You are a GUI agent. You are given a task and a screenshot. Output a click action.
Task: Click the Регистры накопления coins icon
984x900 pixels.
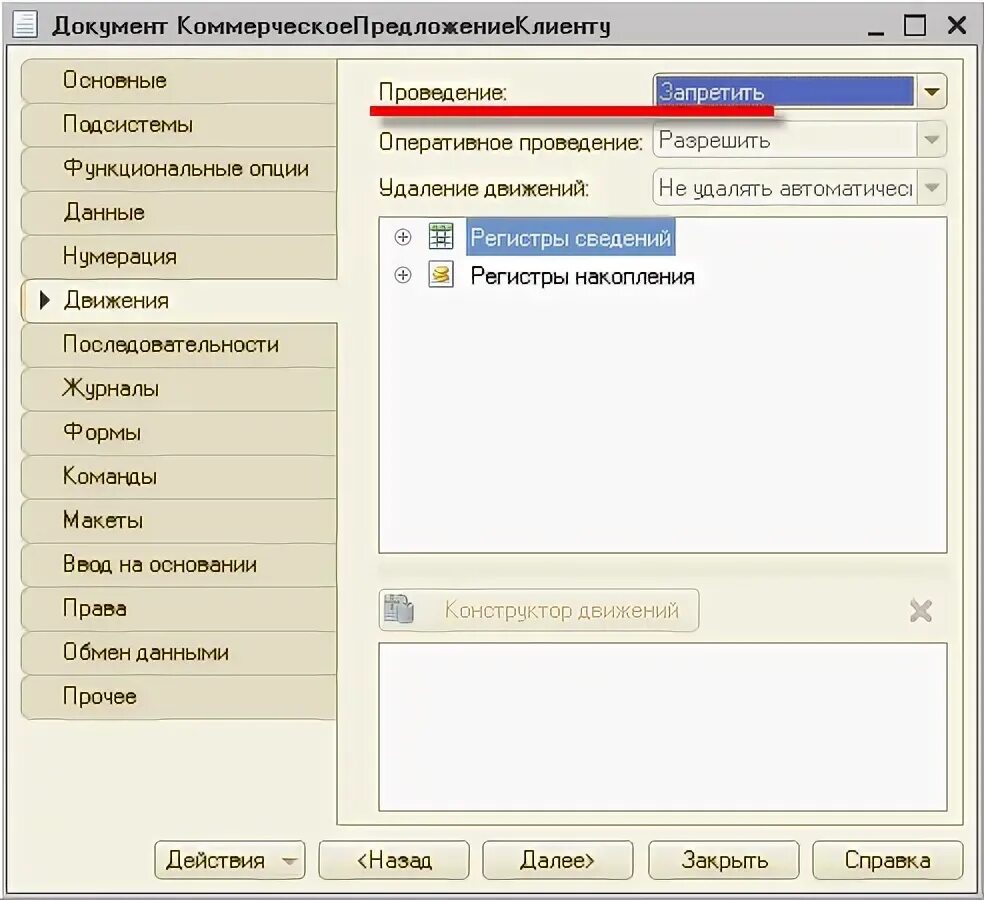pyautogui.click(x=441, y=275)
